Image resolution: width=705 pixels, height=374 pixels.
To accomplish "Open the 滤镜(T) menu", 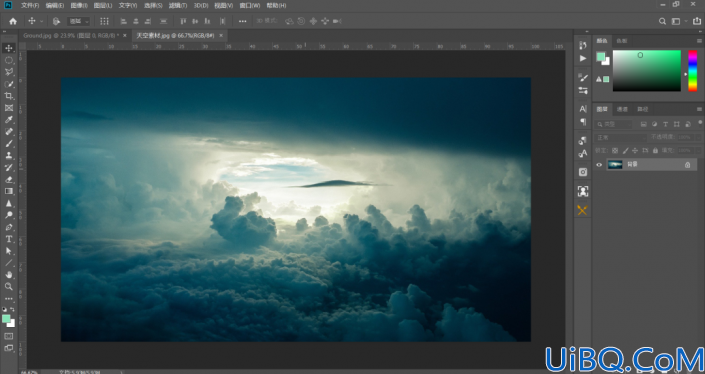I will tap(178, 5).
